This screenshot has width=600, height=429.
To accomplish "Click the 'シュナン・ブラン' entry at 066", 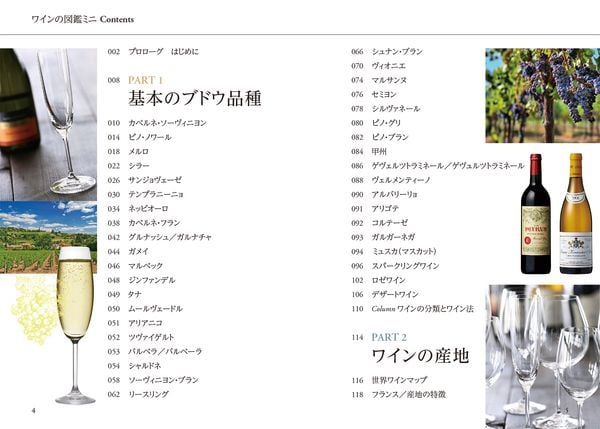I will [x=387, y=51].
